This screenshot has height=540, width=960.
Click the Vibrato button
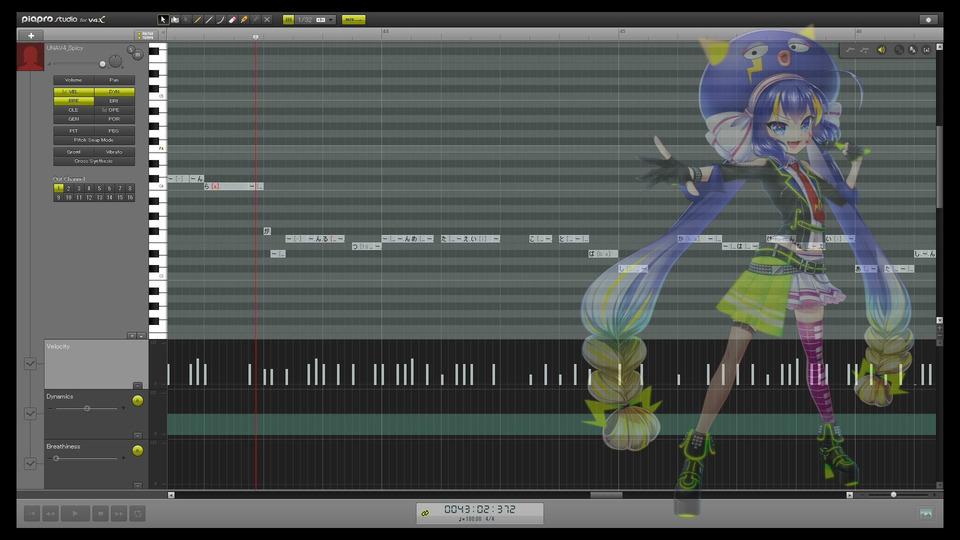click(x=114, y=152)
